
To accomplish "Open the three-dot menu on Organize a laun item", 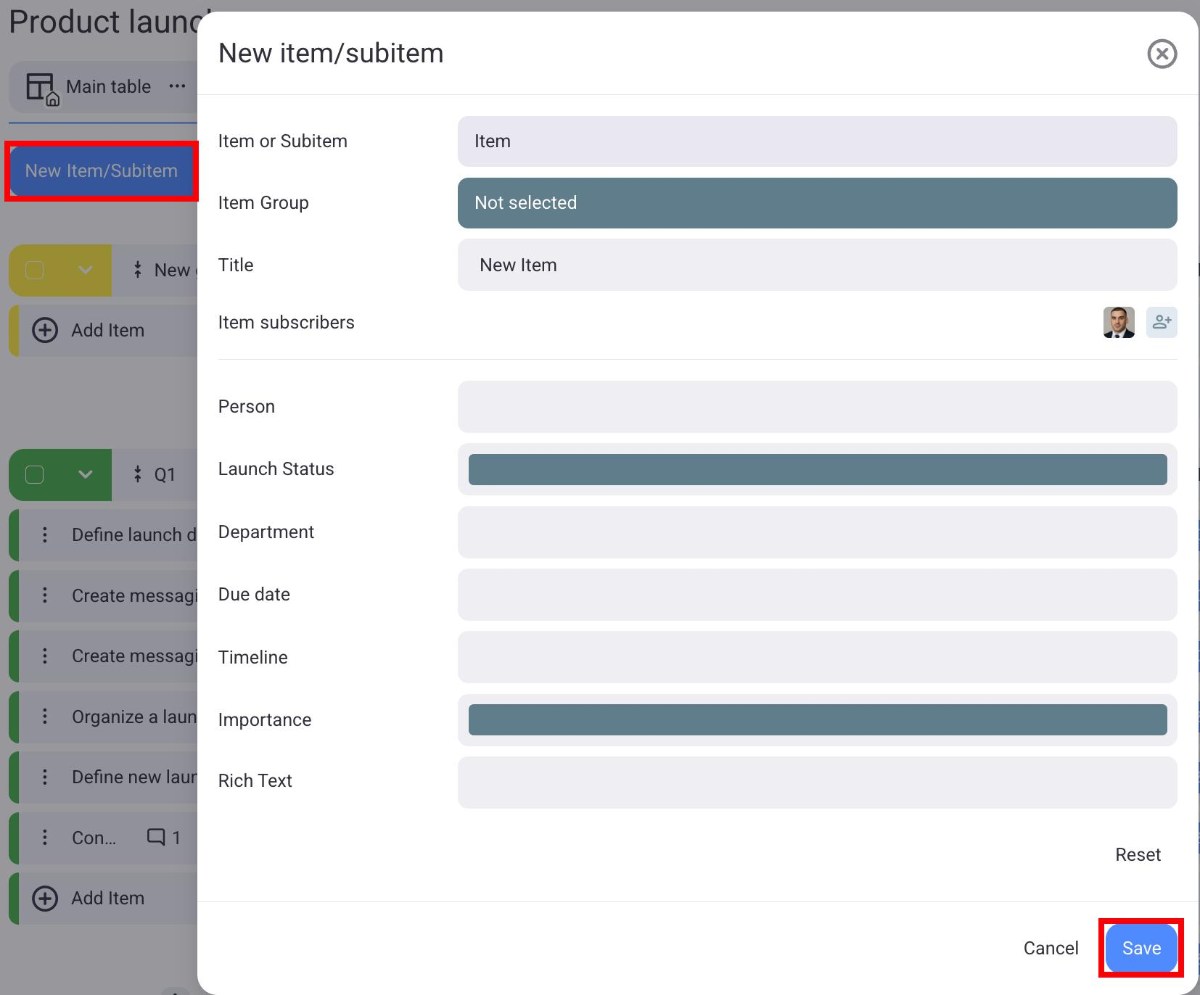I will [44, 716].
